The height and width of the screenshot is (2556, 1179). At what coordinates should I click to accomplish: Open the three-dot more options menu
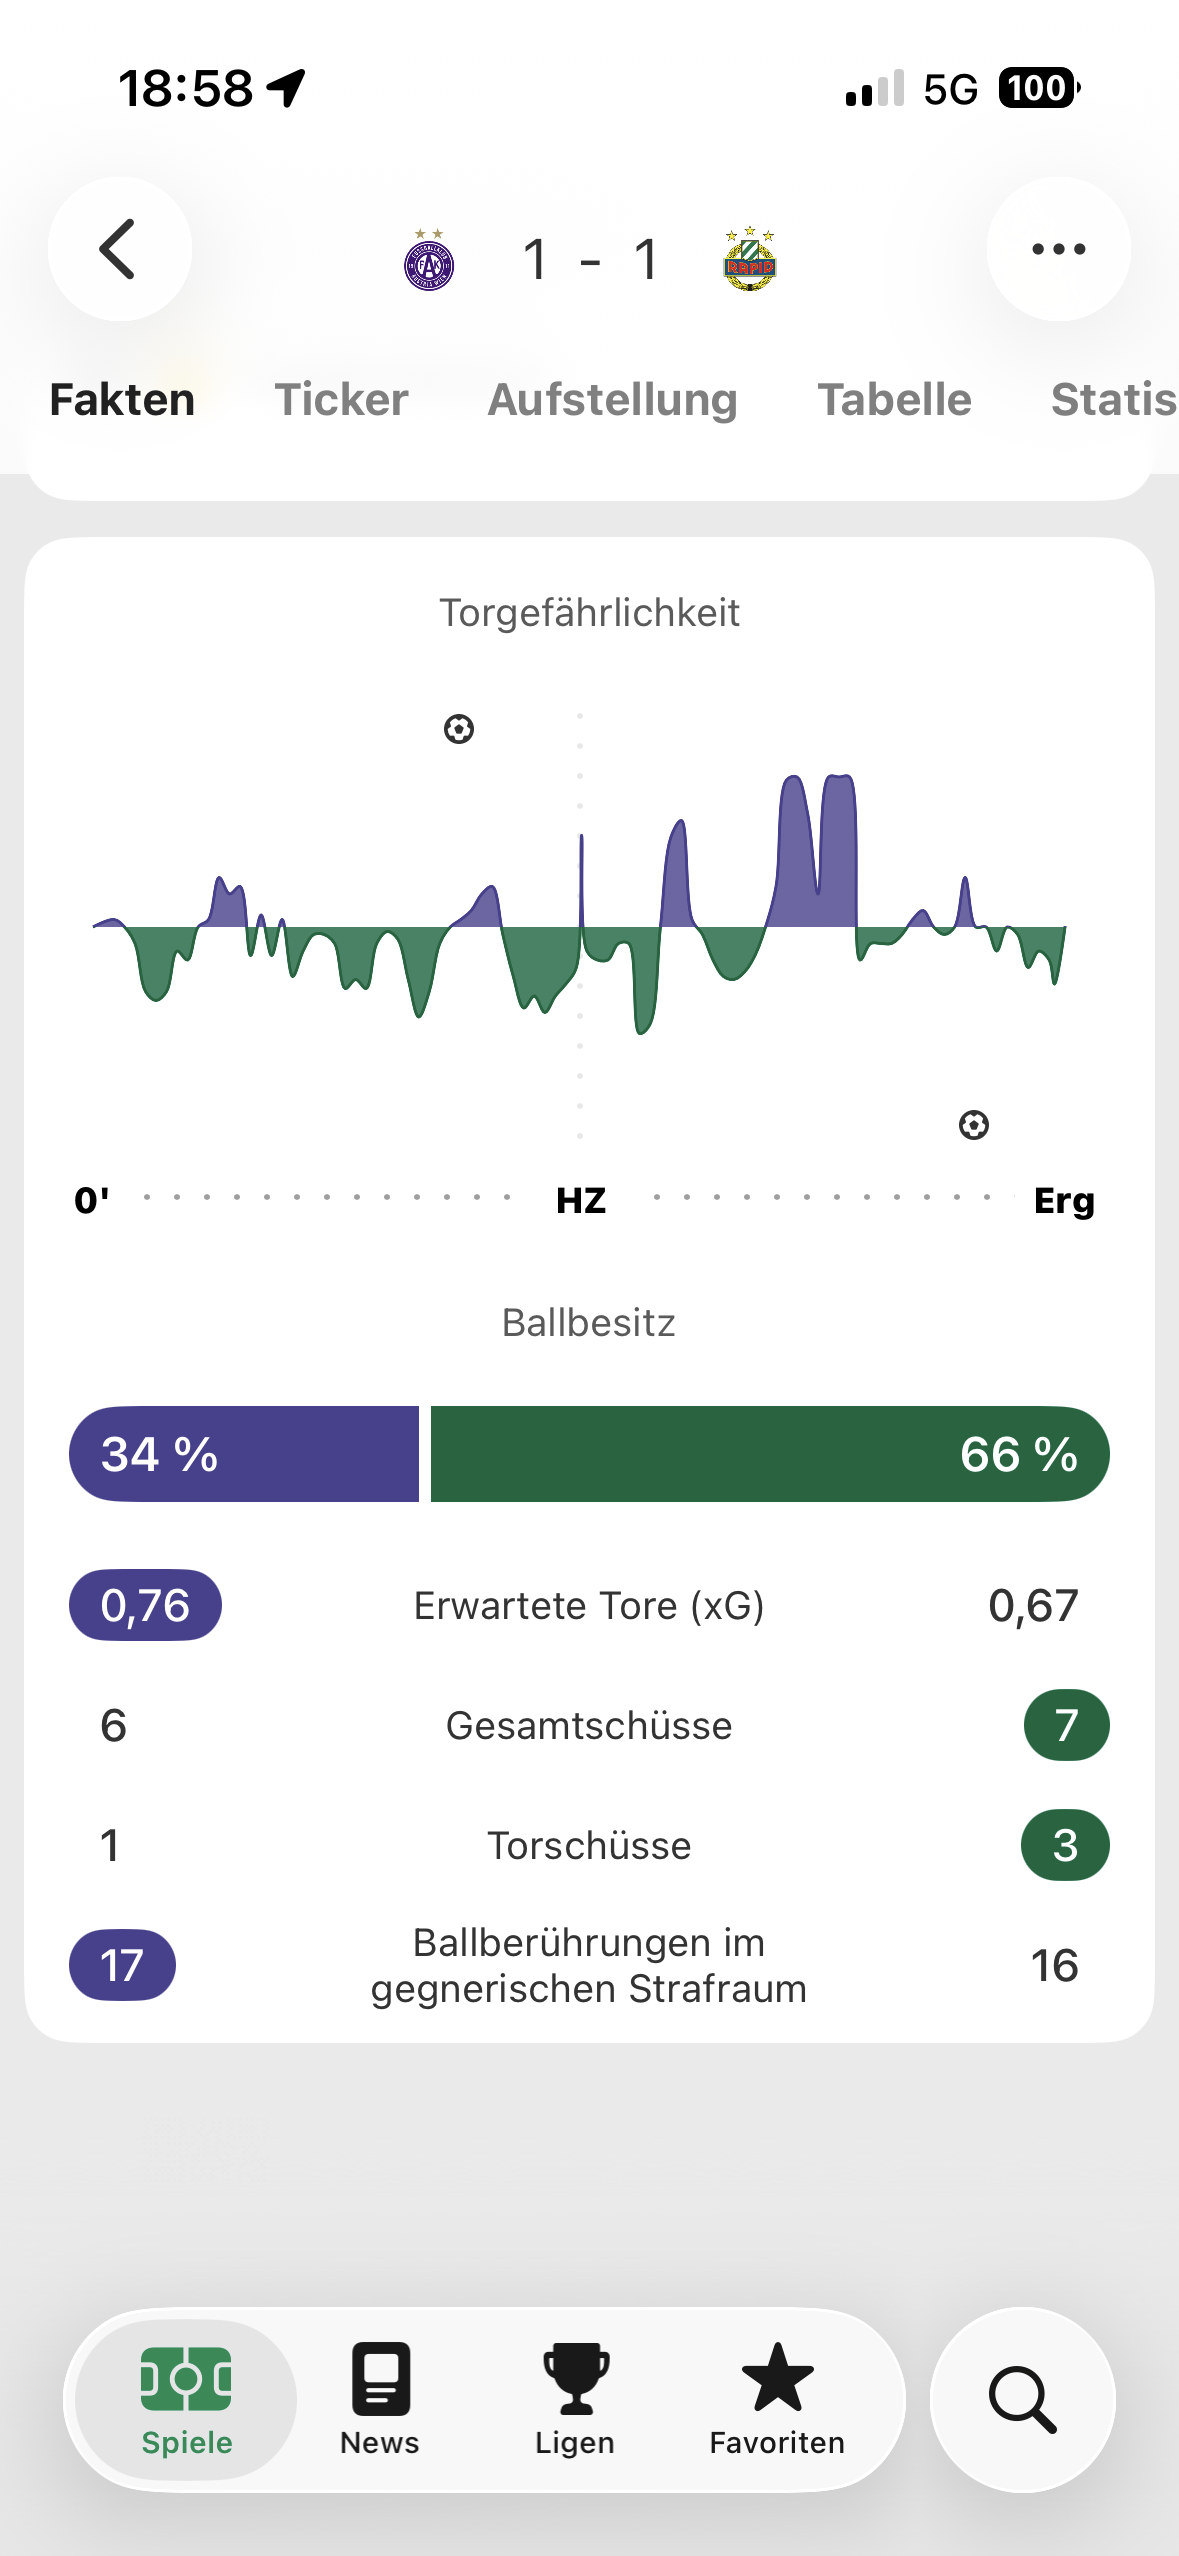coord(1058,249)
